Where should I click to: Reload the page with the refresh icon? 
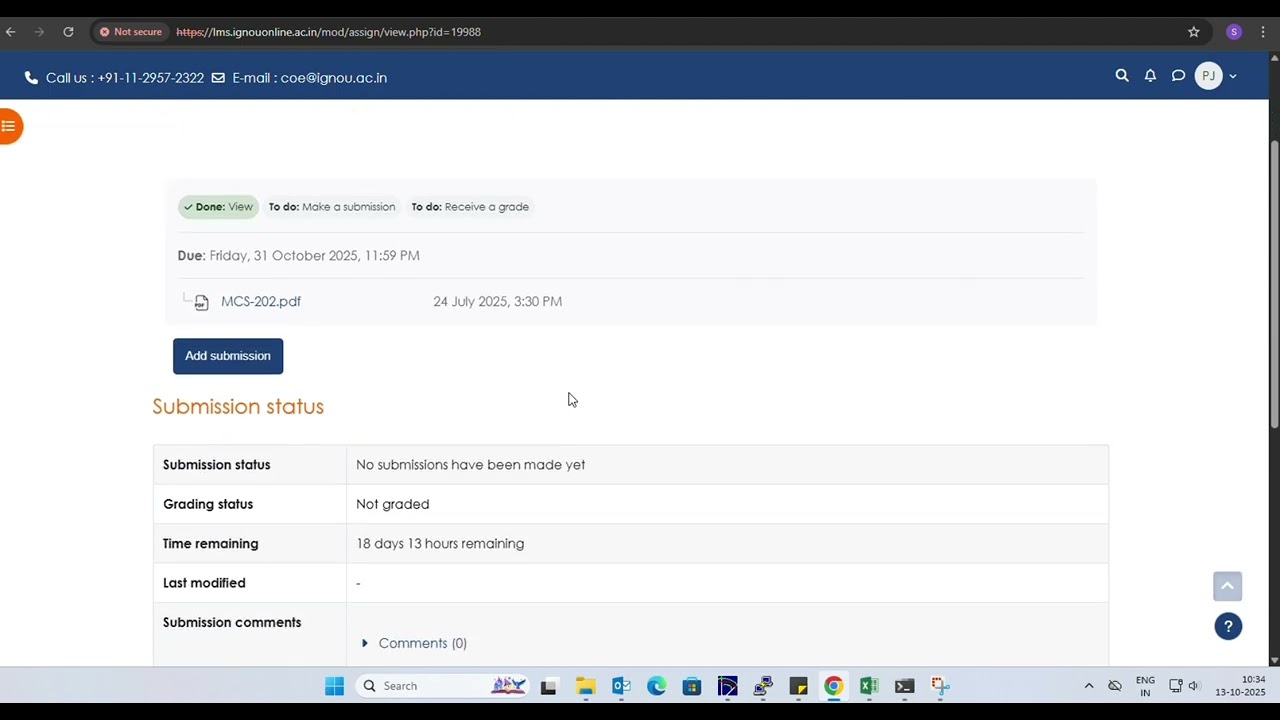click(x=68, y=32)
